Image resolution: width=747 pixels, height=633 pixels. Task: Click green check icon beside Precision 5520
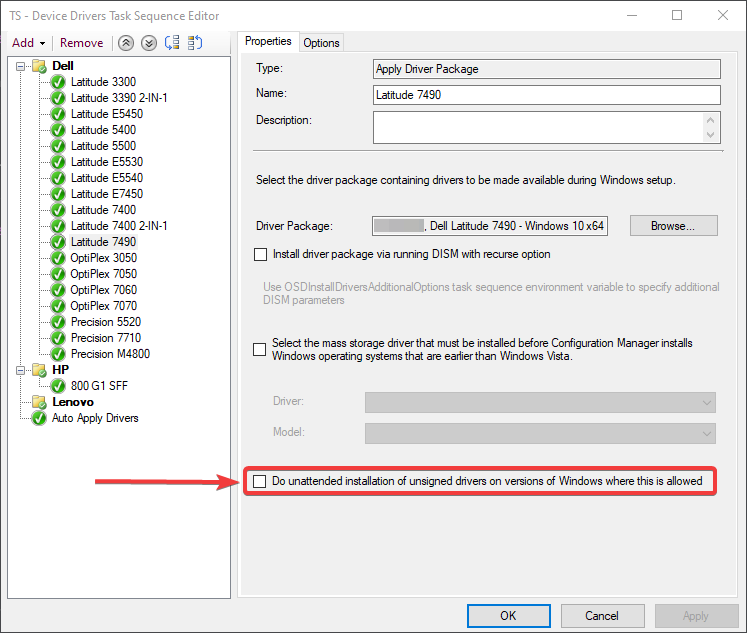click(58, 322)
